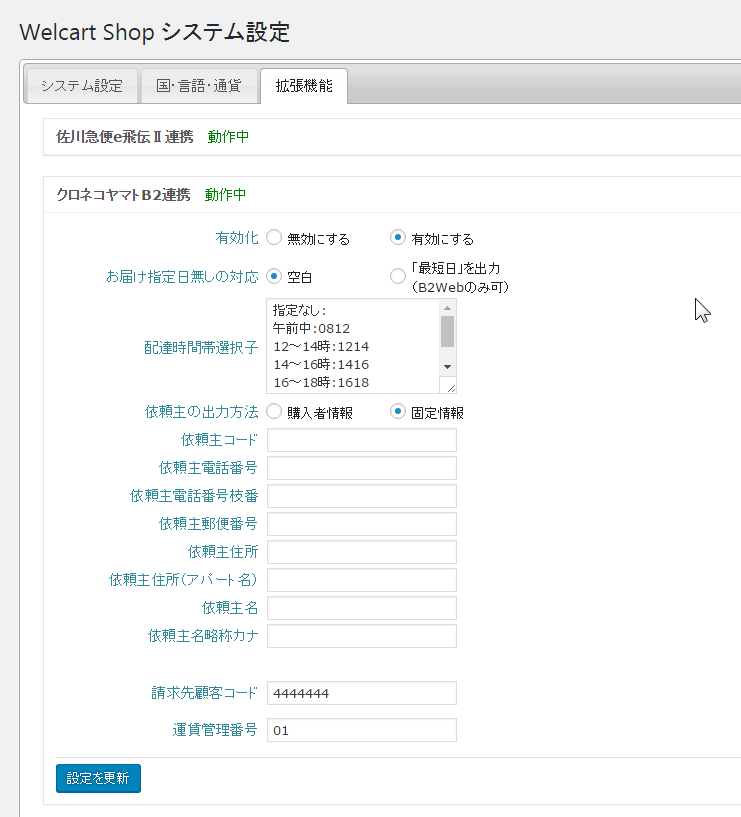Focus the 依頼主電話番号枝番 input field
Image resolution: width=741 pixels, height=817 pixels.
tap(362, 496)
